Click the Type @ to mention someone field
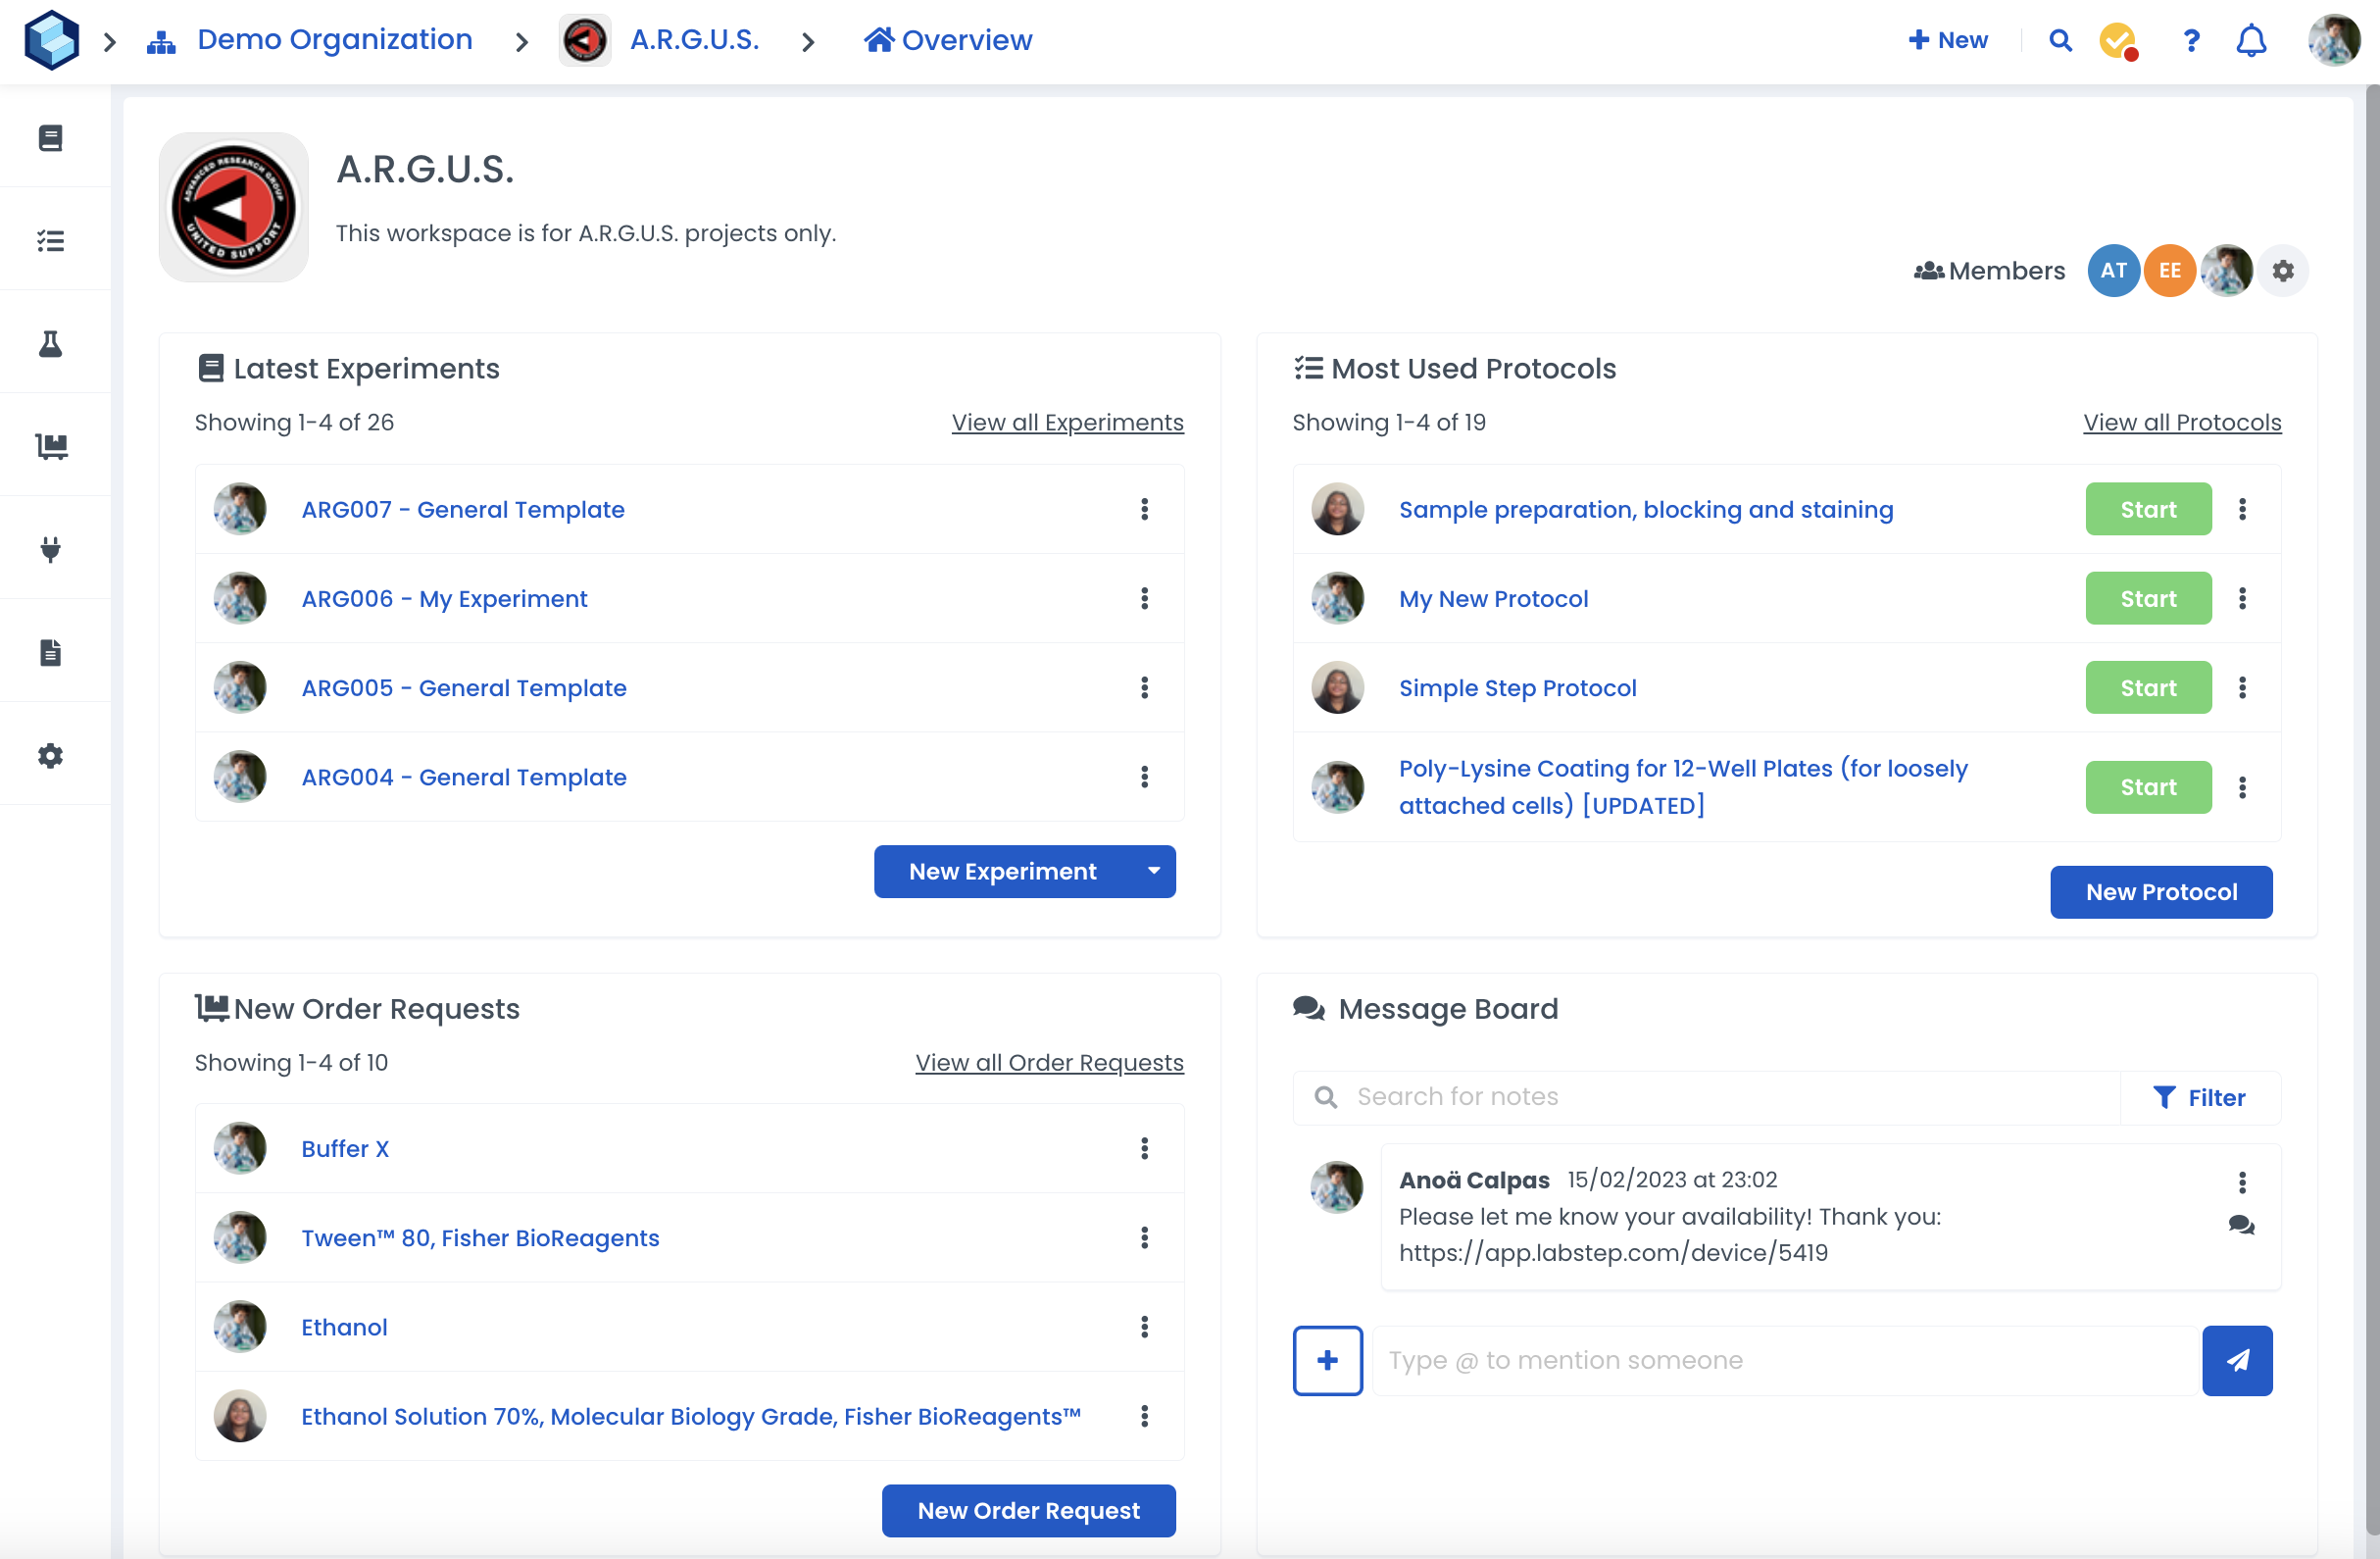This screenshot has height=1559, width=2380. click(x=1784, y=1360)
